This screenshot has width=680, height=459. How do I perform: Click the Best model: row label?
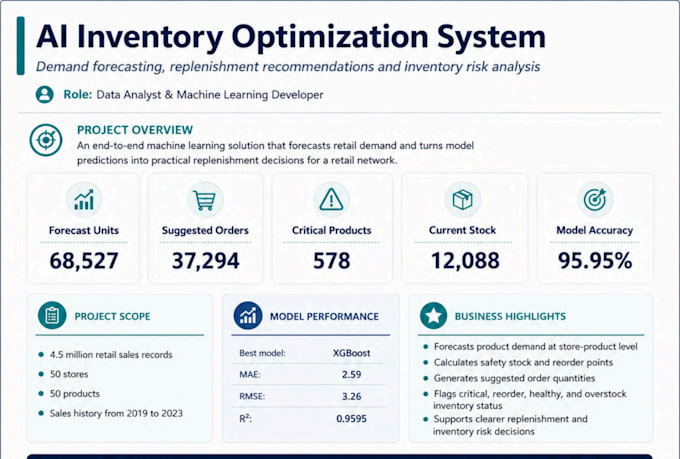262,353
